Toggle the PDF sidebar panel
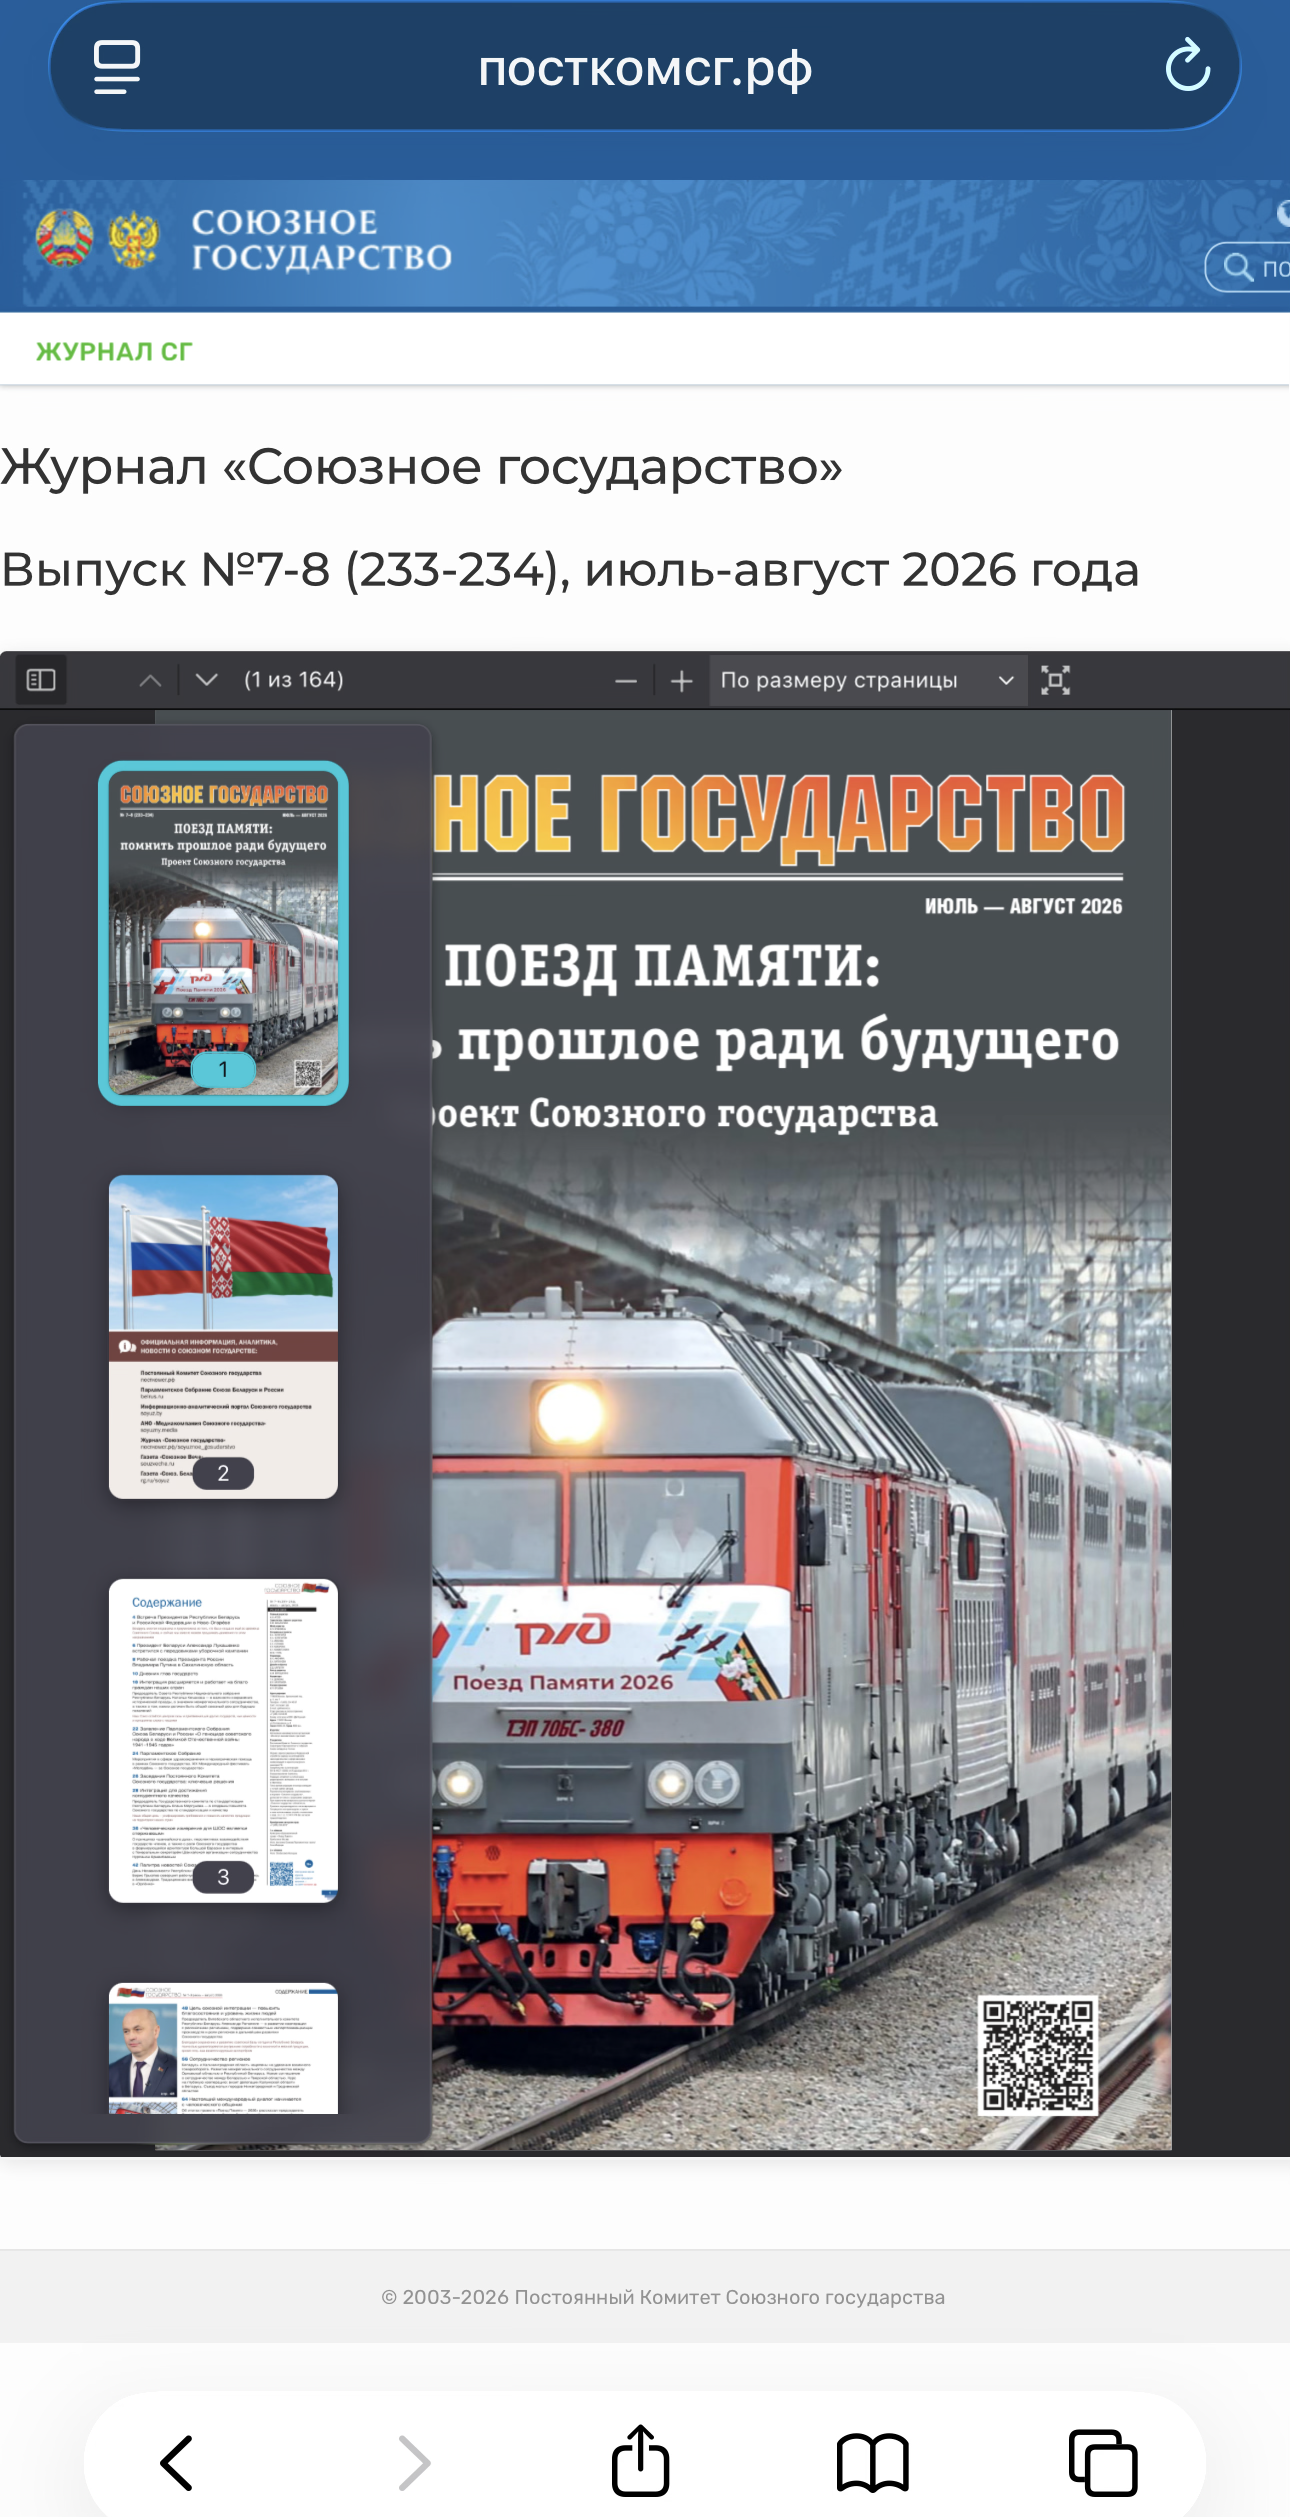Screen dimensions: 1290x2517 click(x=41, y=680)
